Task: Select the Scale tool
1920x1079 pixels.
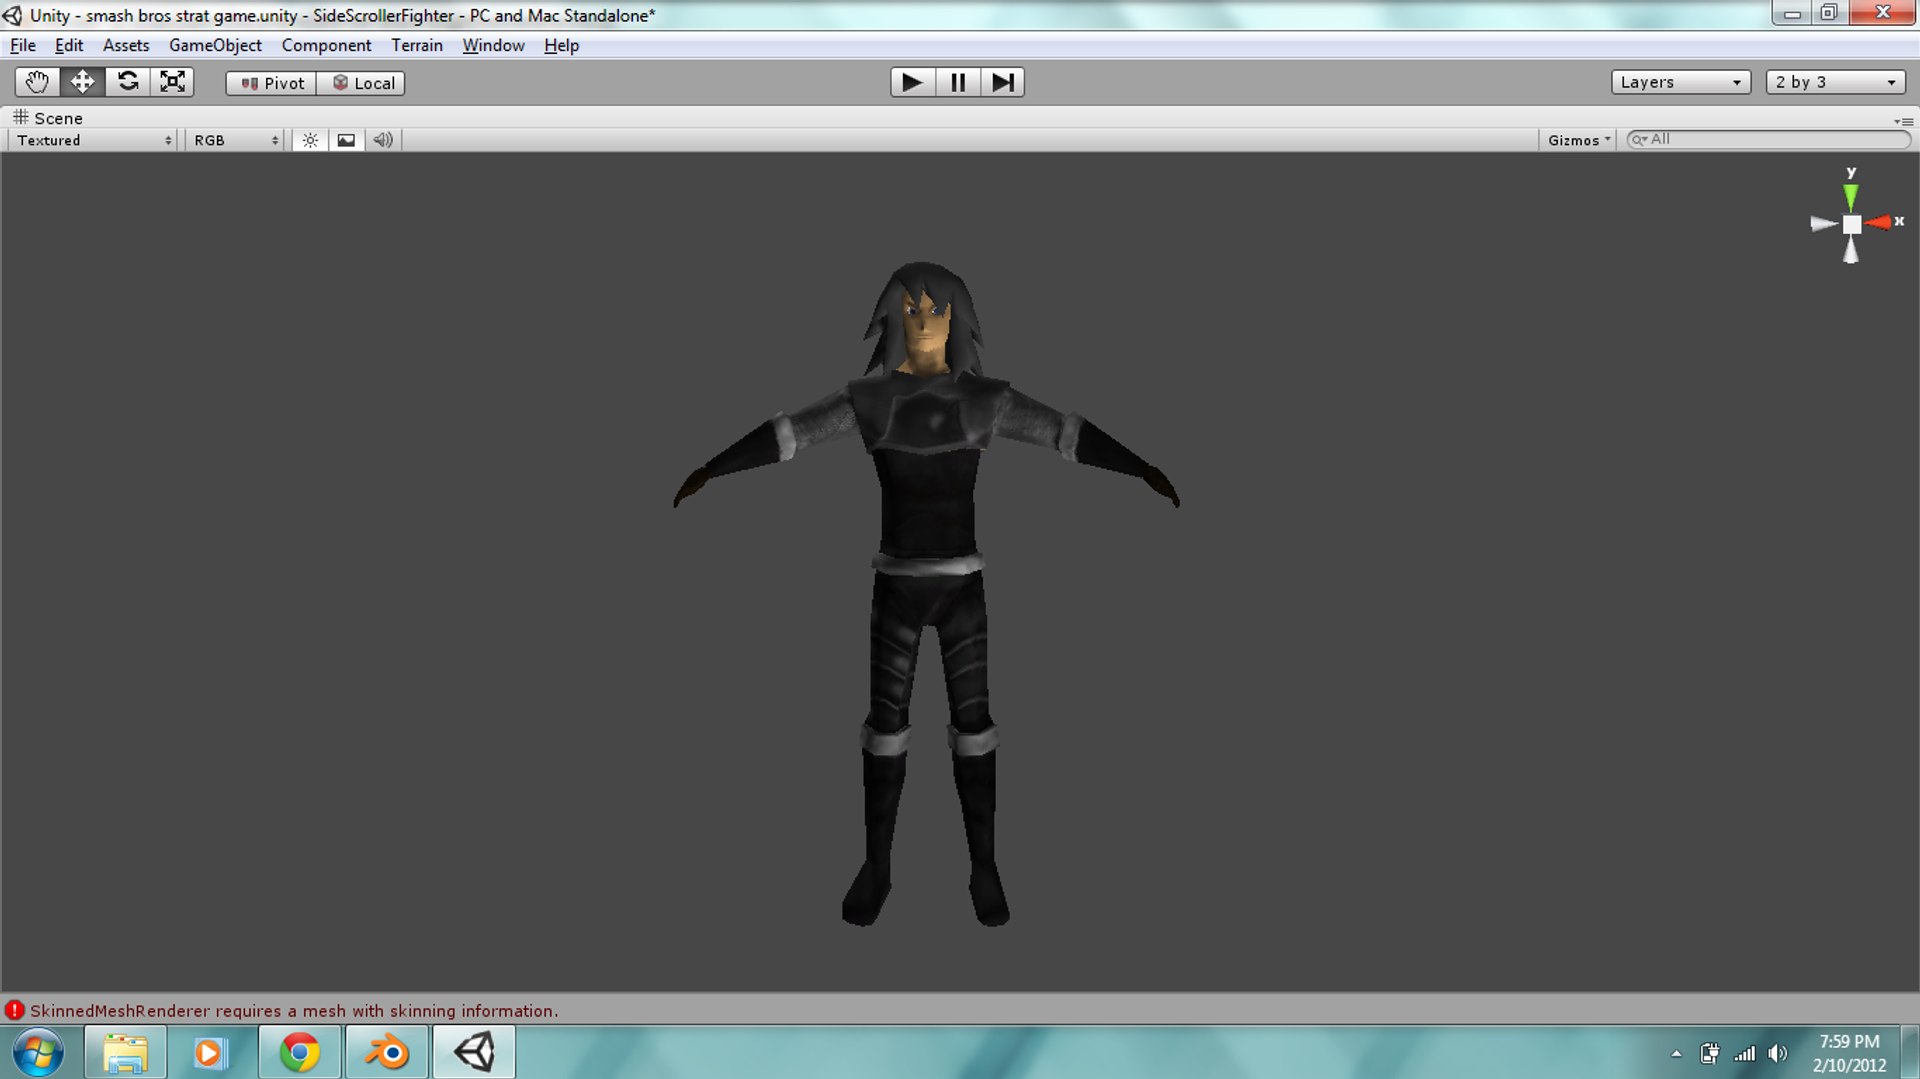Action: point(173,82)
